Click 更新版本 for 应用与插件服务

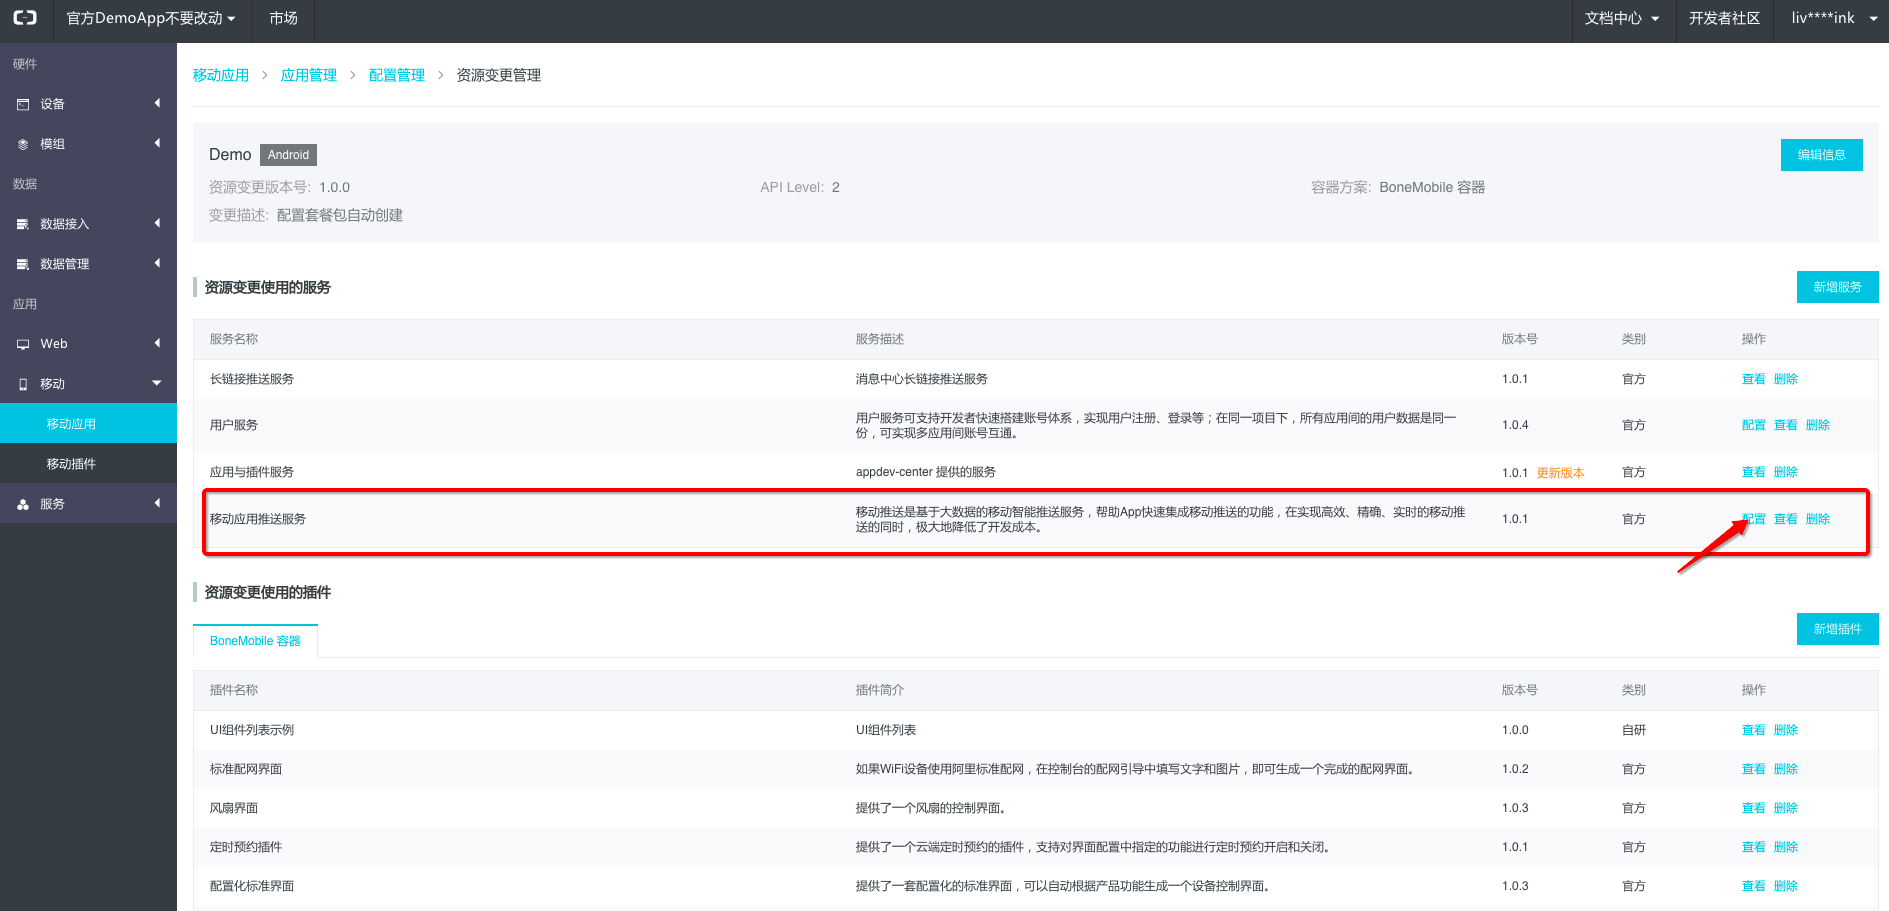click(x=1560, y=473)
